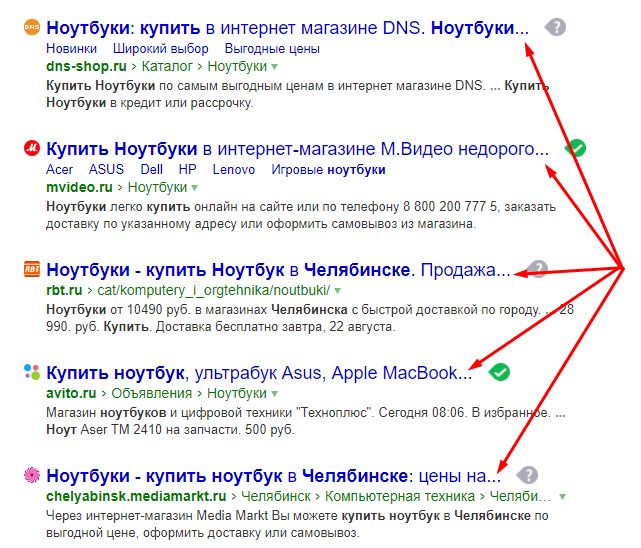
Task: Click green checkmark badge next to M.Video result
Action: pyautogui.click(x=575, y=148)
